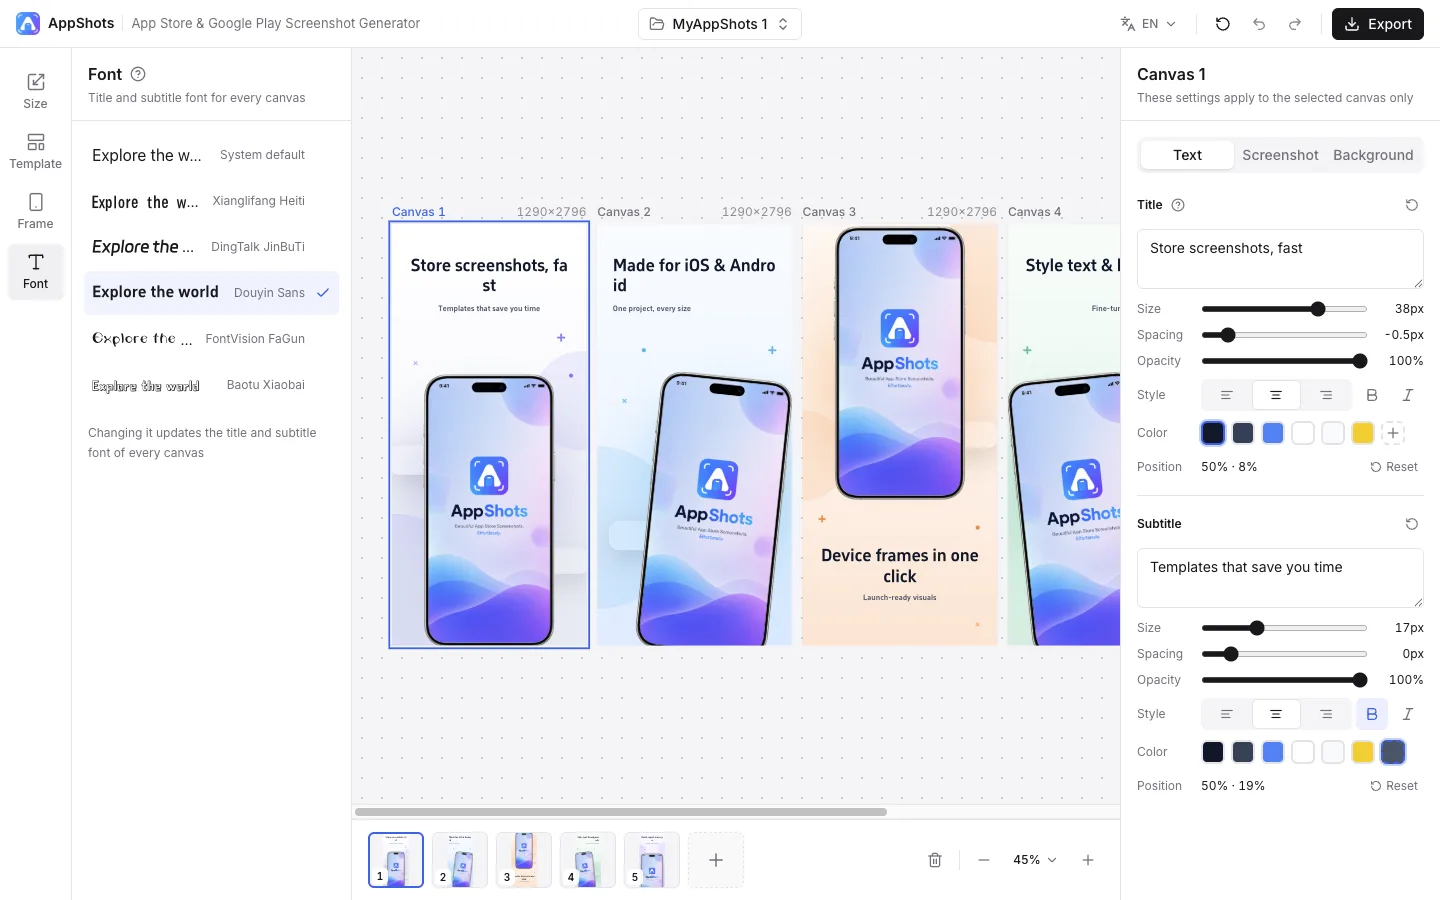Align the Title text center

[x=1276, y=395]
